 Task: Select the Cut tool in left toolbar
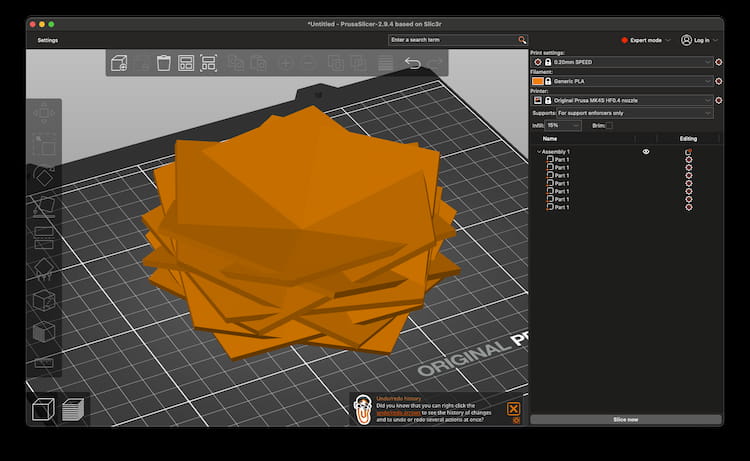(45, 237)
